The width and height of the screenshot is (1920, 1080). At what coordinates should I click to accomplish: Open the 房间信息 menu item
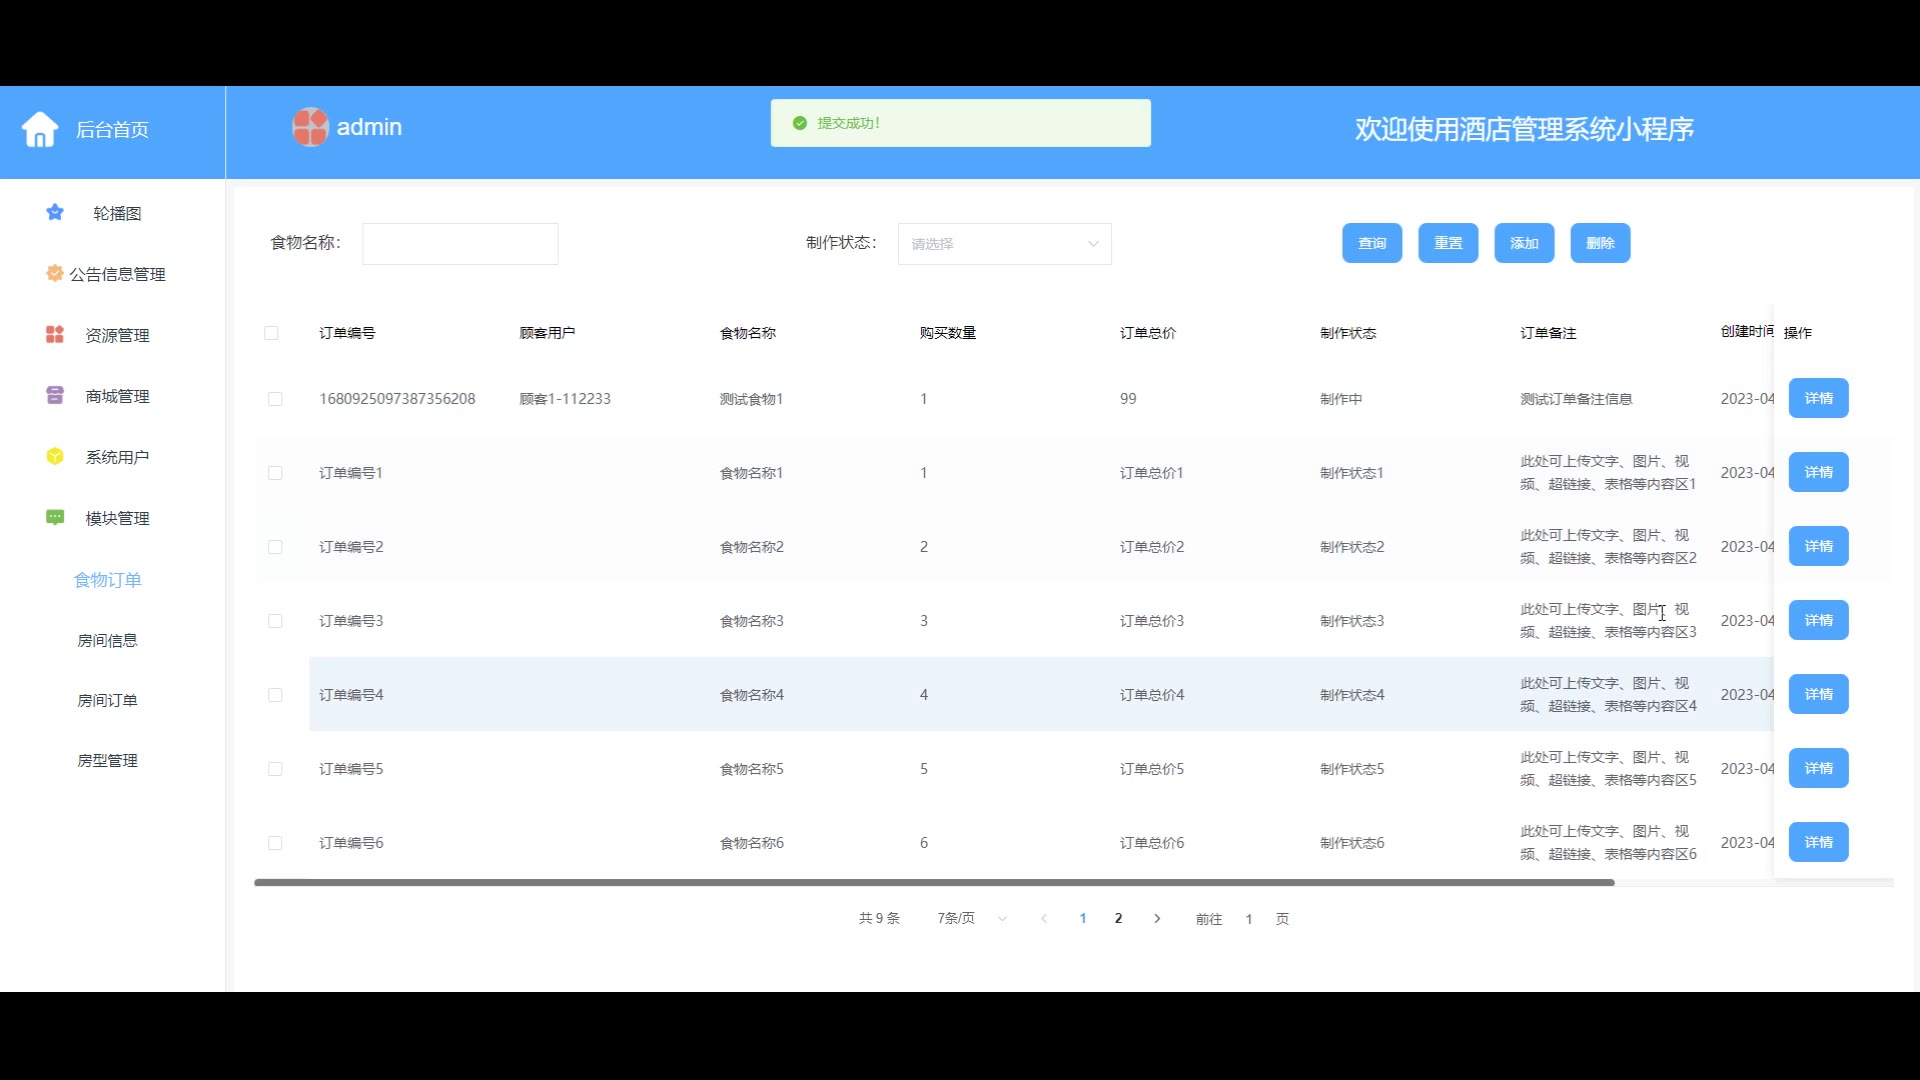[x=107, y=640]
